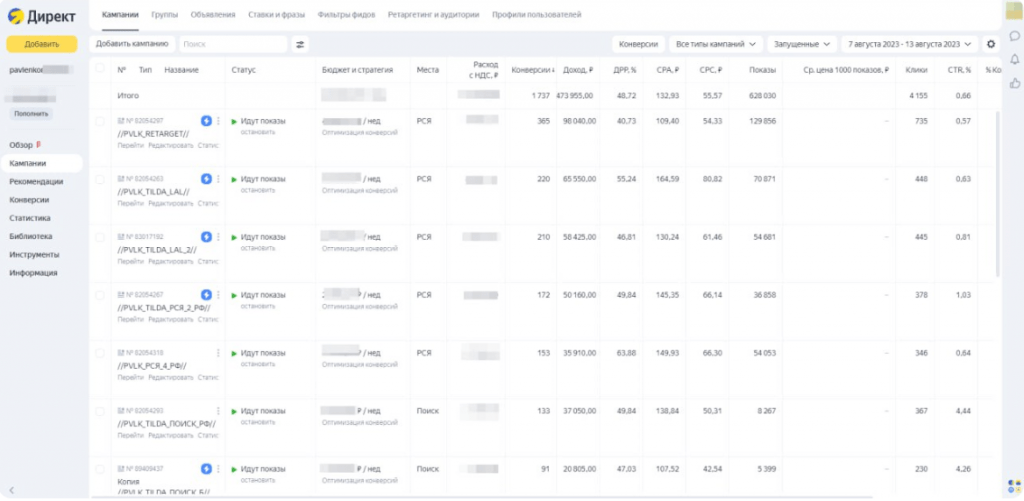Image resolution: width=1024 pixels, height=501 pixels.
Task: Click the yellow 'Добавить' button
Action: click(x=41, y=44)
